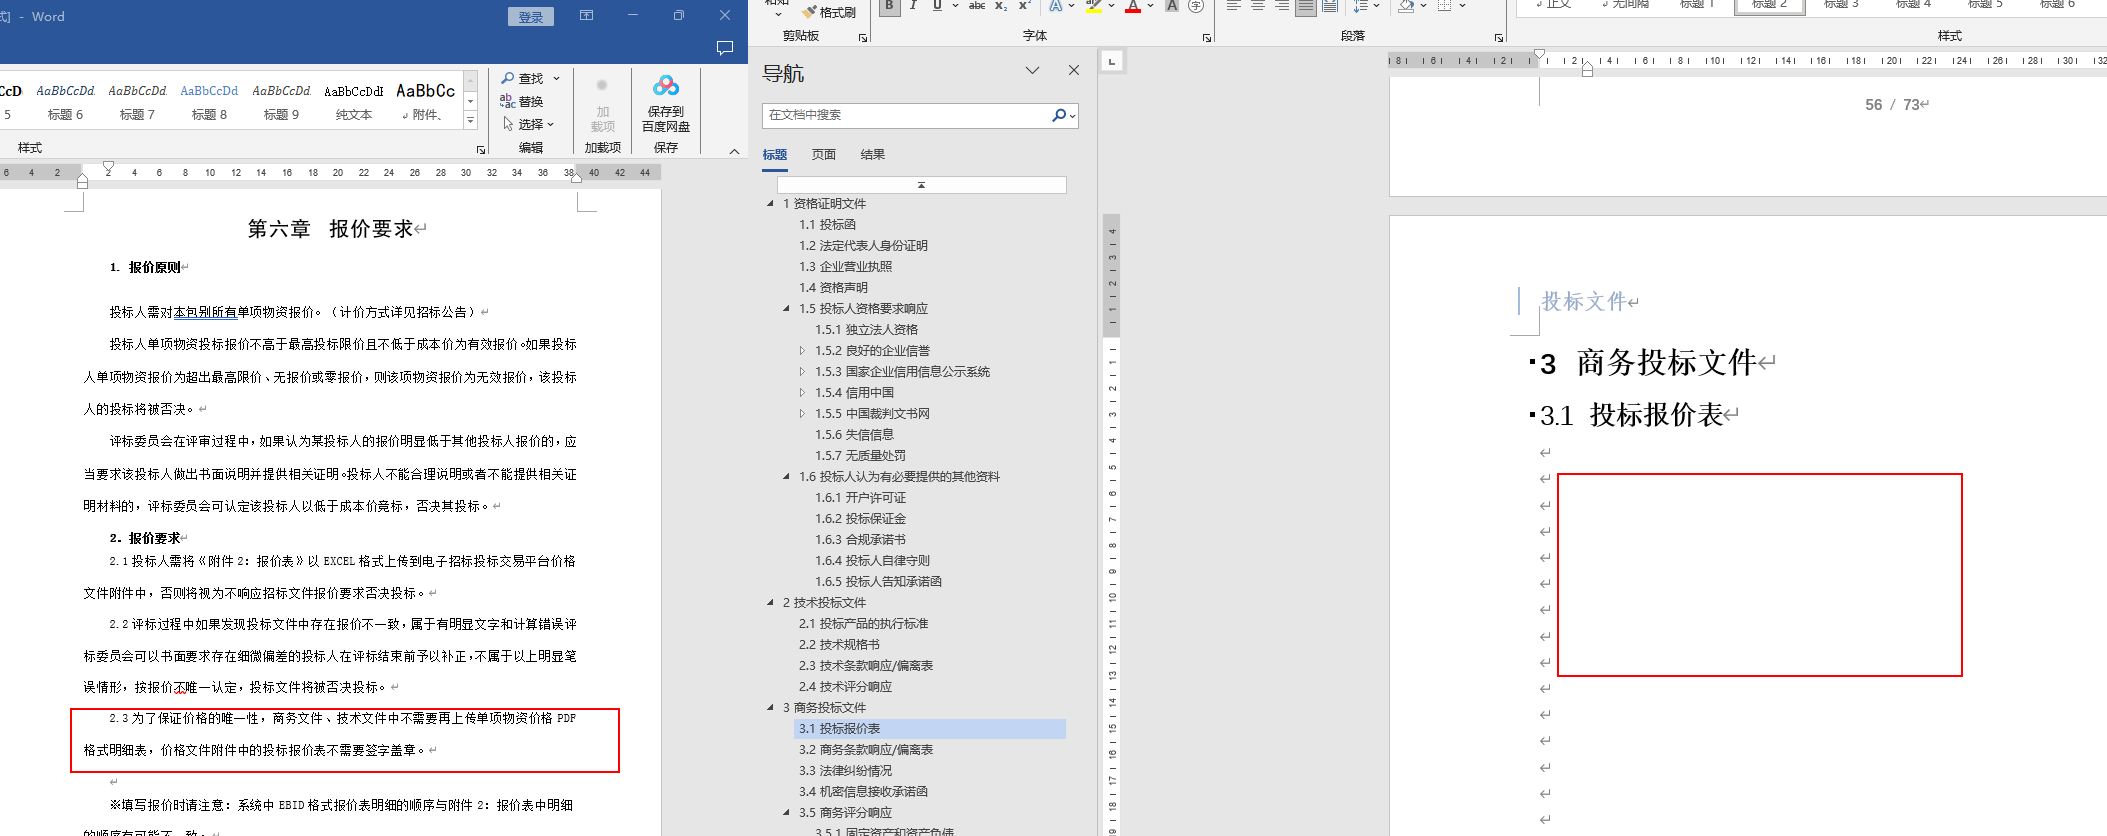This screenshot has height=836, width=2107.
Task: Go to heading 1.6.2 投标保证金
Action: point(861,519)
